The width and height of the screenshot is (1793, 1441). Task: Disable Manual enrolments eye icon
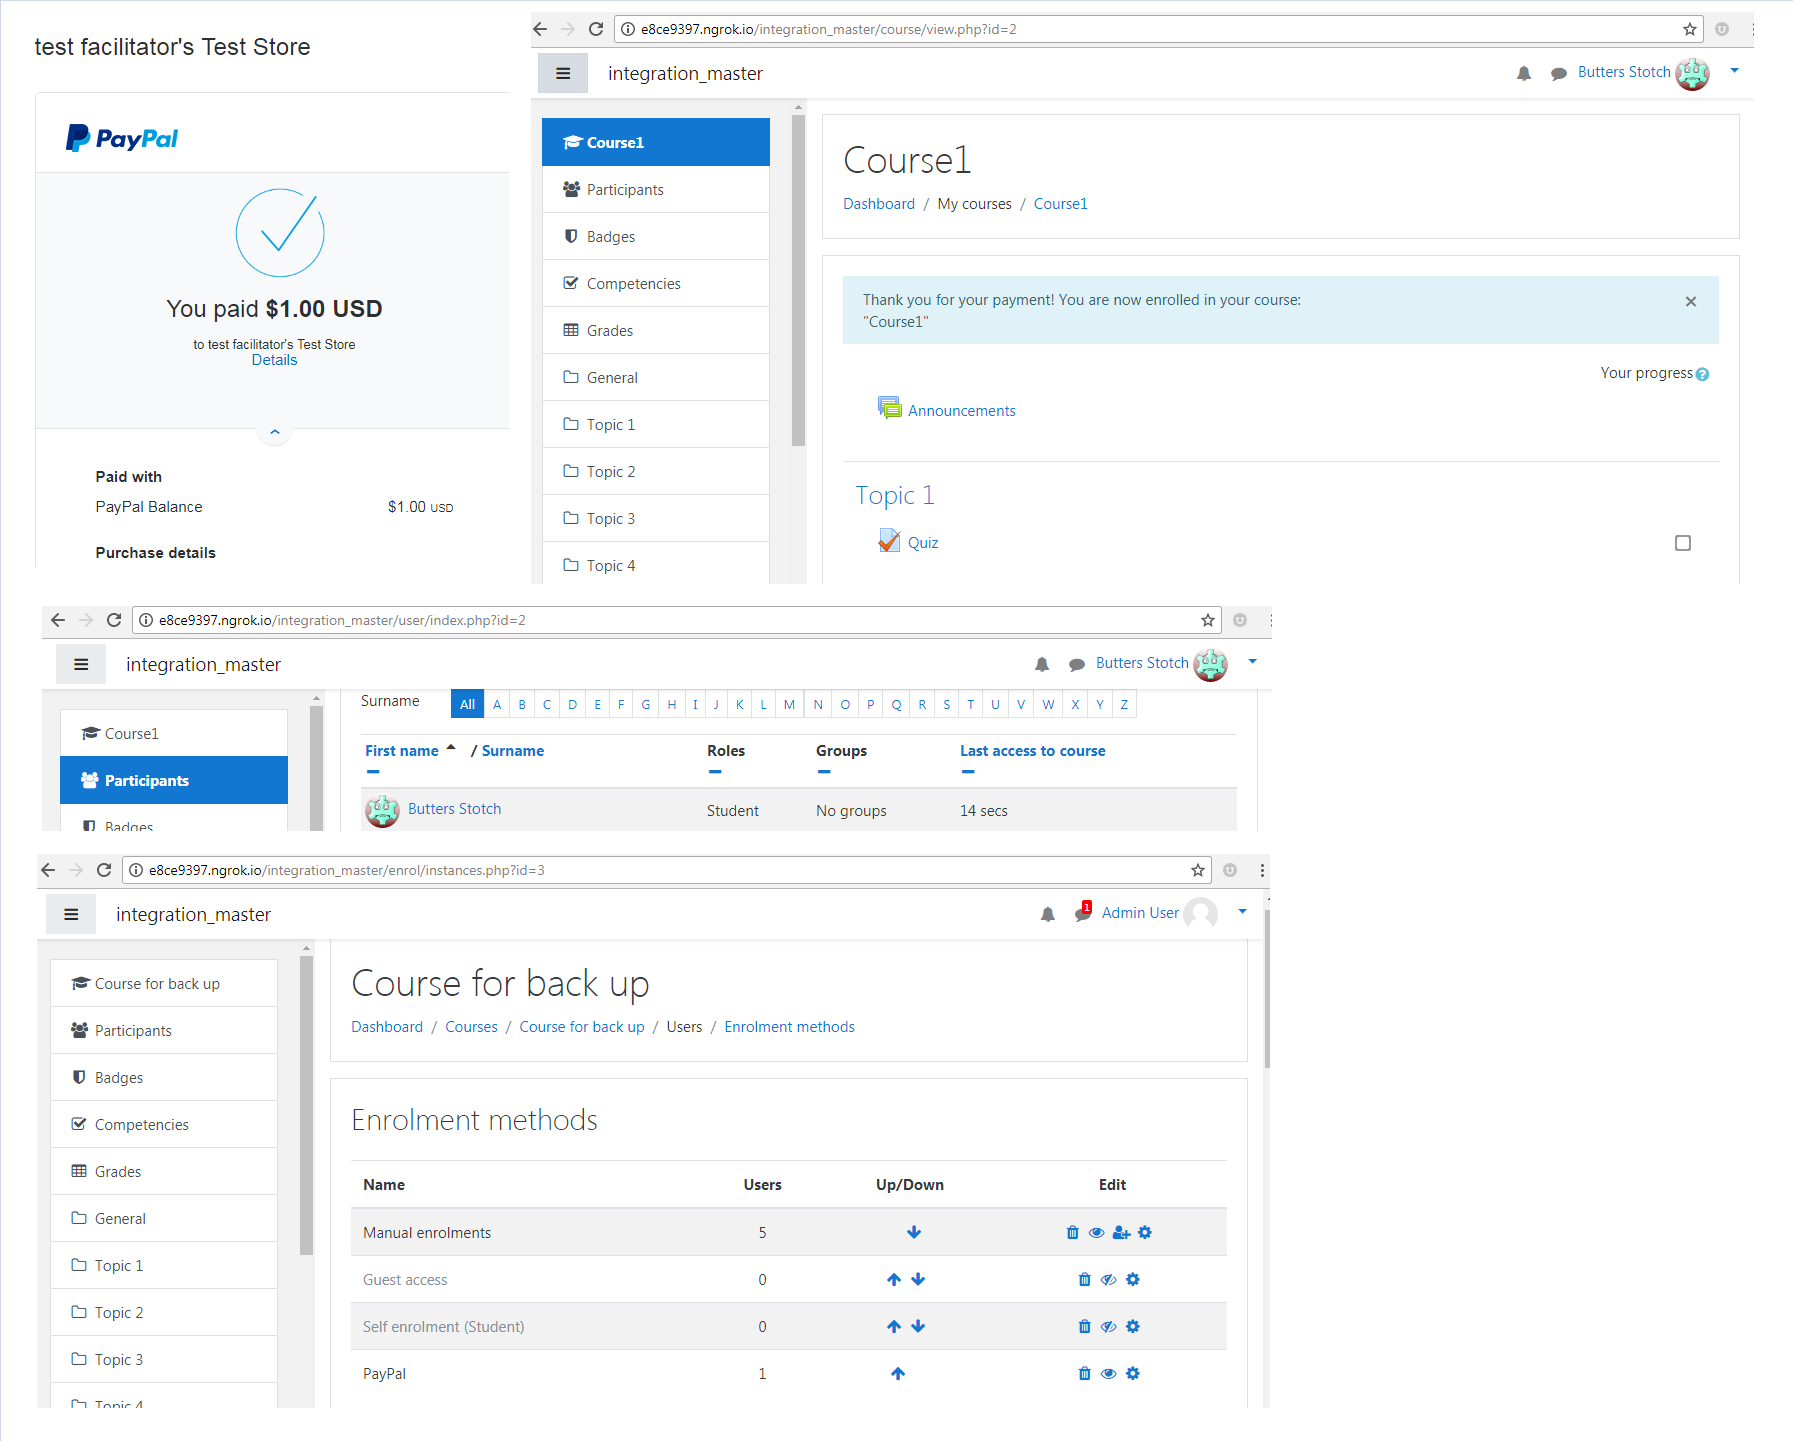(x=1096, y=1232)
